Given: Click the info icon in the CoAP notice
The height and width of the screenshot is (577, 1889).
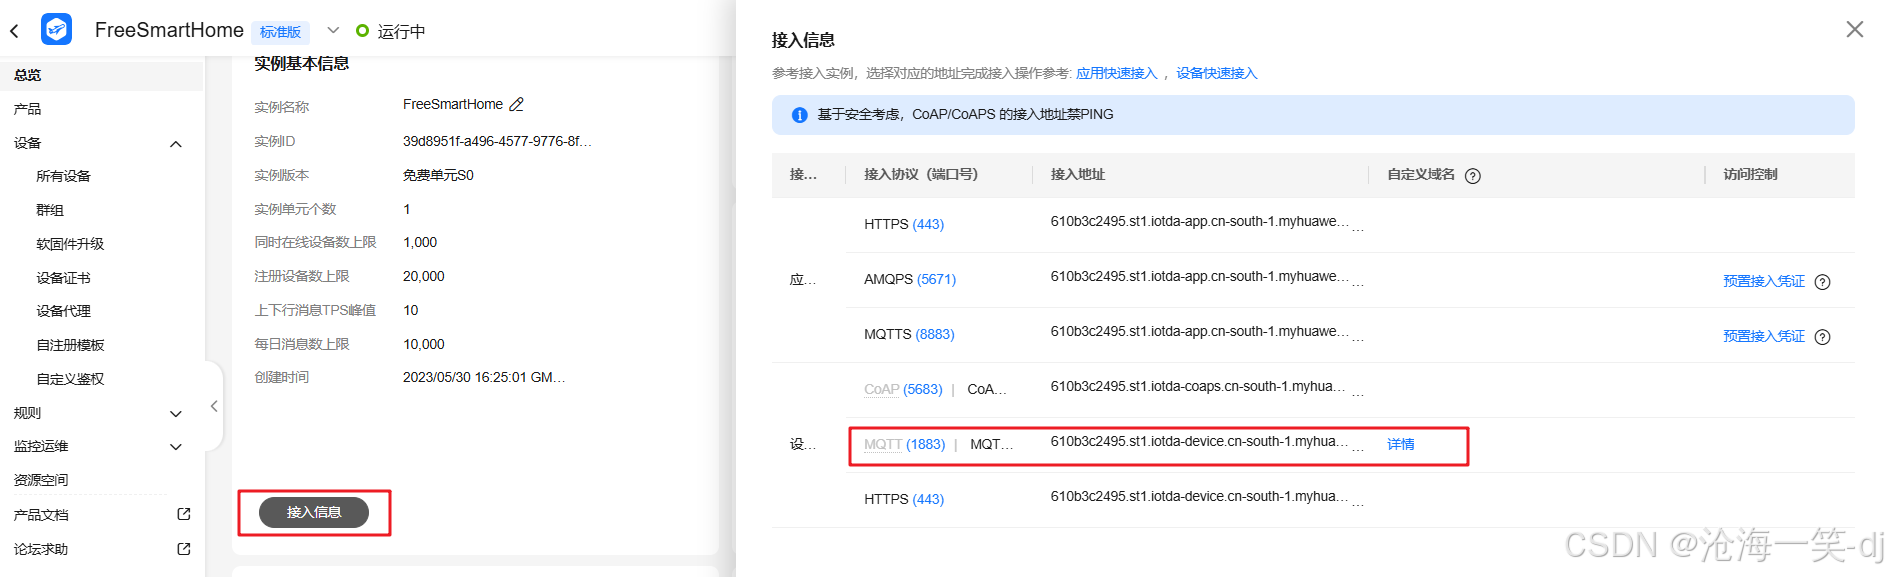Looking at the screenshot, I should 800,115.
